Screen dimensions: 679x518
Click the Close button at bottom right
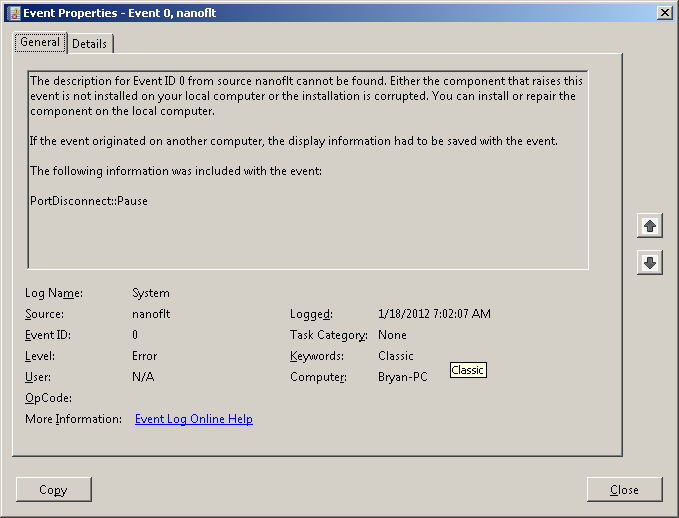pyautogui.click(x=625, y=490)
